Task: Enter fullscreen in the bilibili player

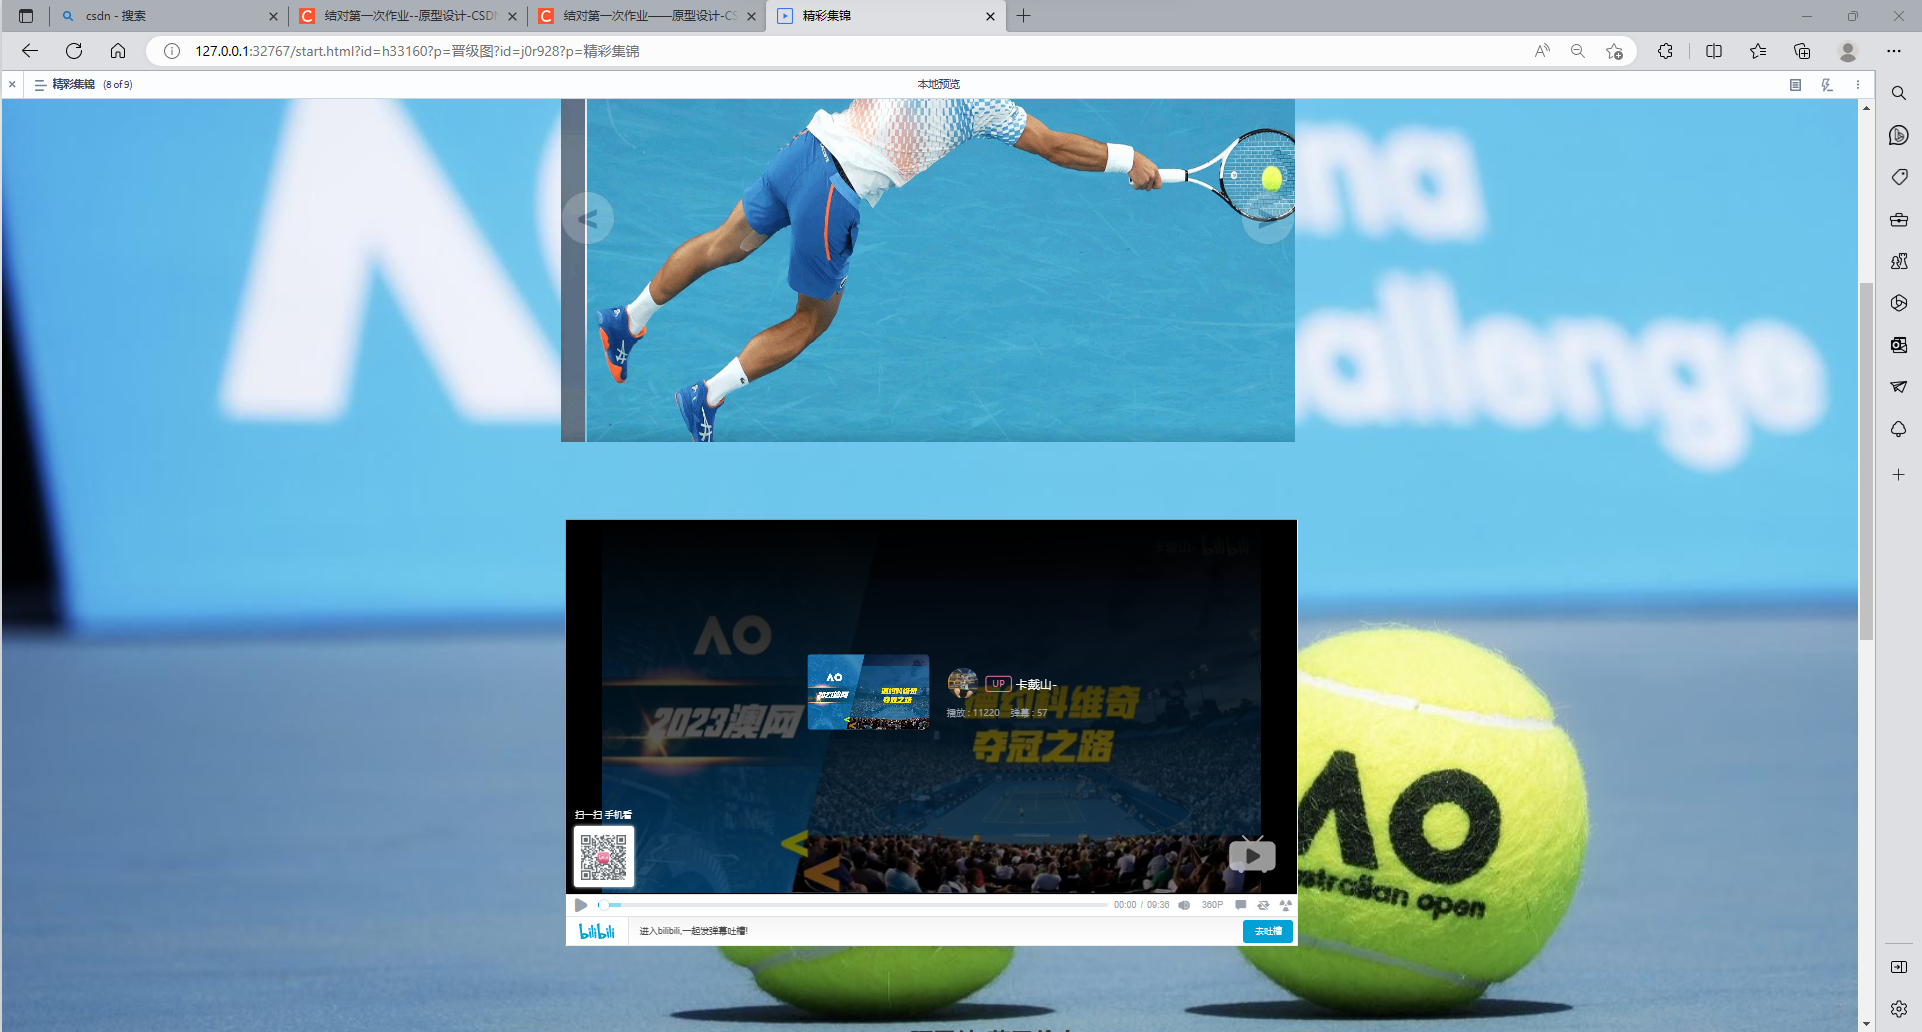Action: click(1286, 905)
